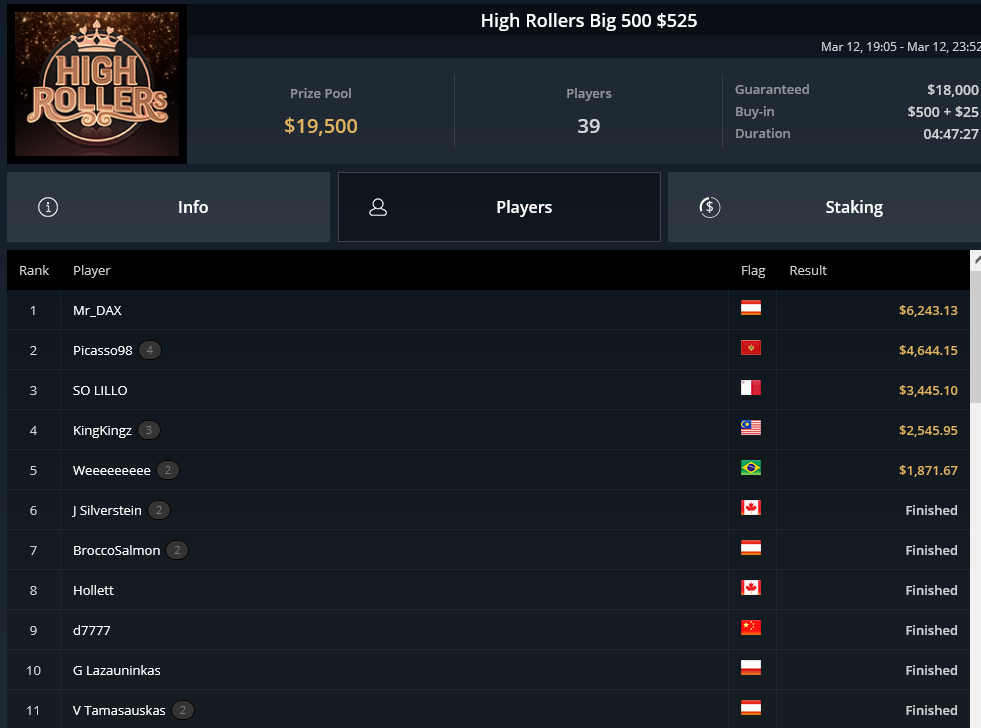
Task: Select the Players tab
Action: tap(499, 207)
